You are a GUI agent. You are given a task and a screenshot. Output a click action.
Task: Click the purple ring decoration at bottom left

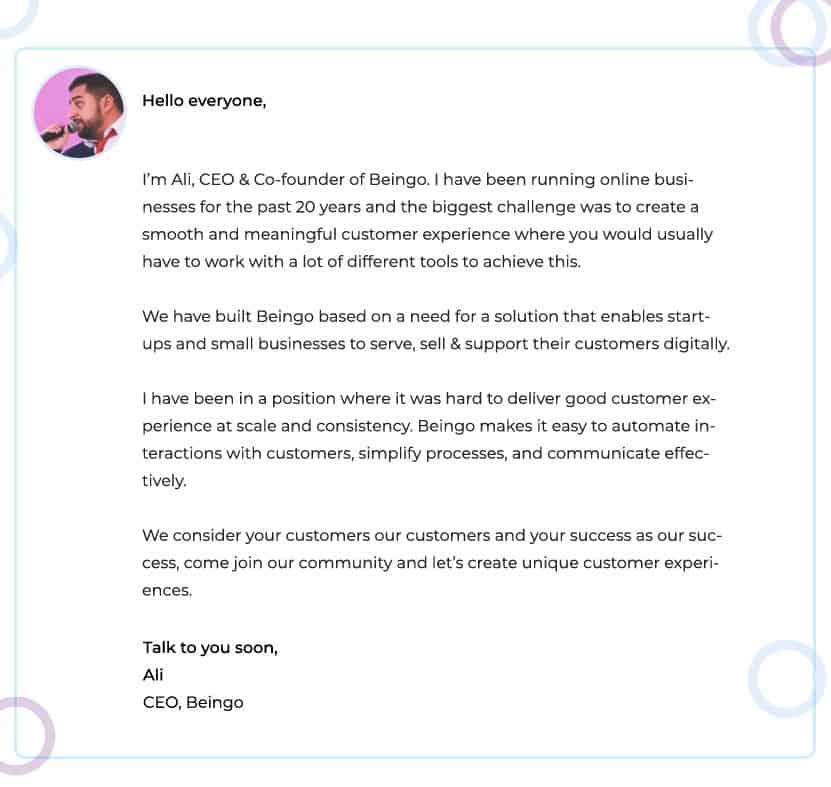coord(22,736)
